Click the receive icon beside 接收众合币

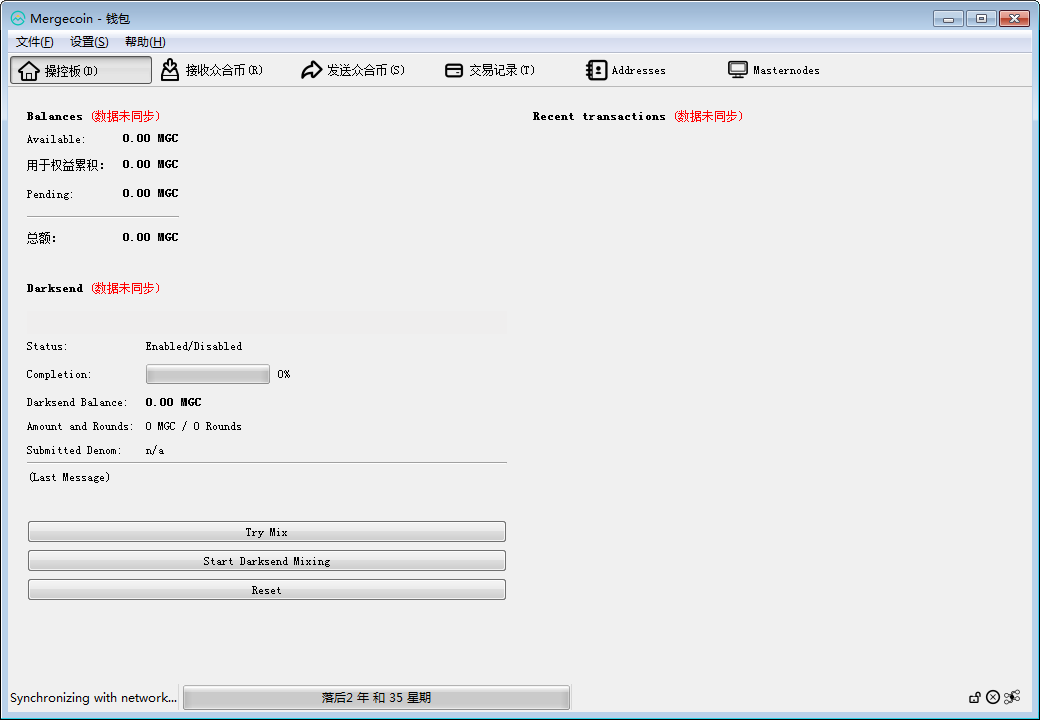[x=170, y=70]
